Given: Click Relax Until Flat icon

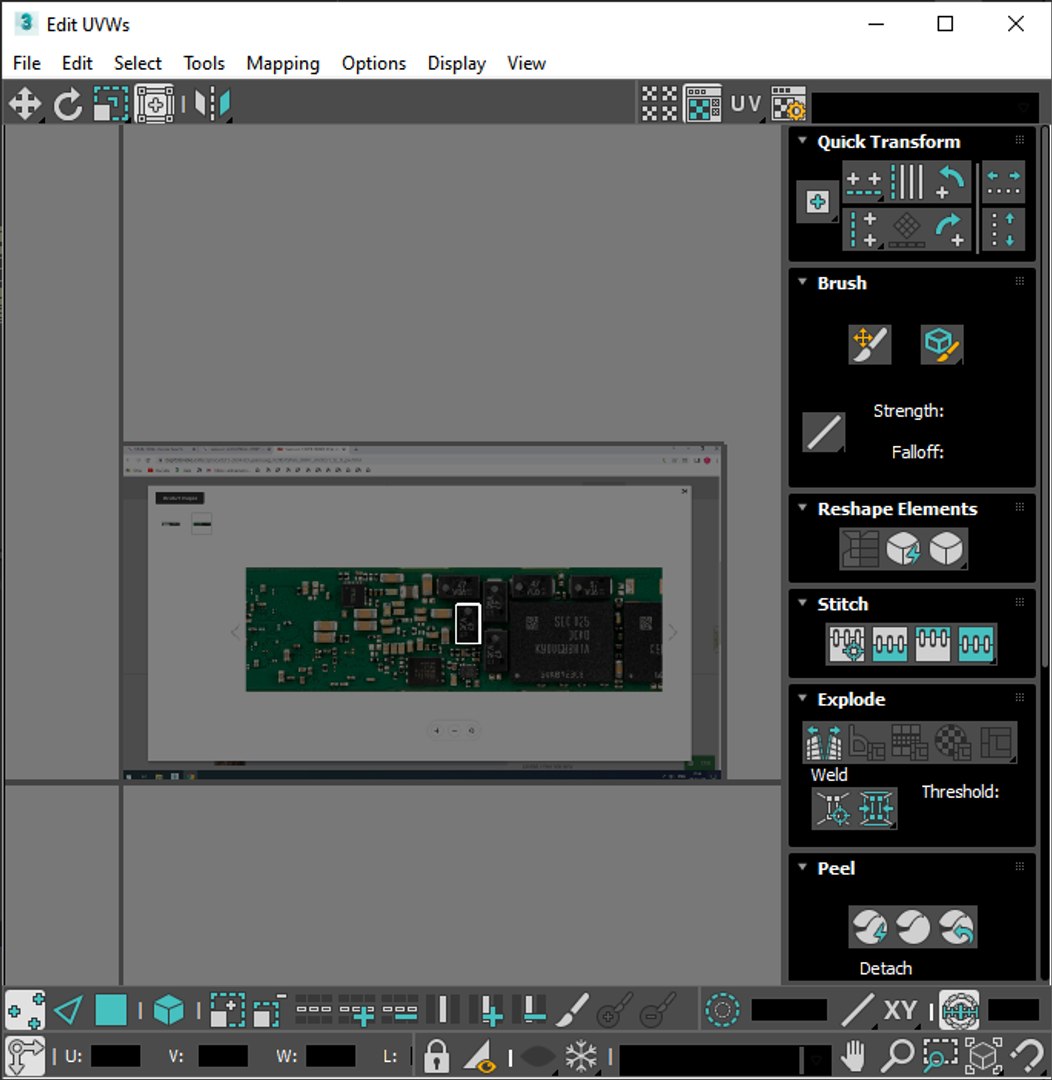Looking at the screenshot, I should pyautogui.click(x=903, y=549).
